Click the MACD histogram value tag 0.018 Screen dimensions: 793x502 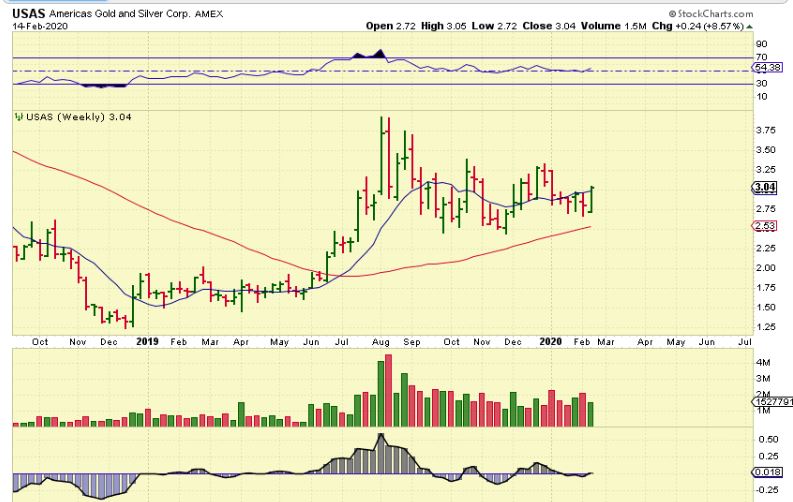[767, 473]
